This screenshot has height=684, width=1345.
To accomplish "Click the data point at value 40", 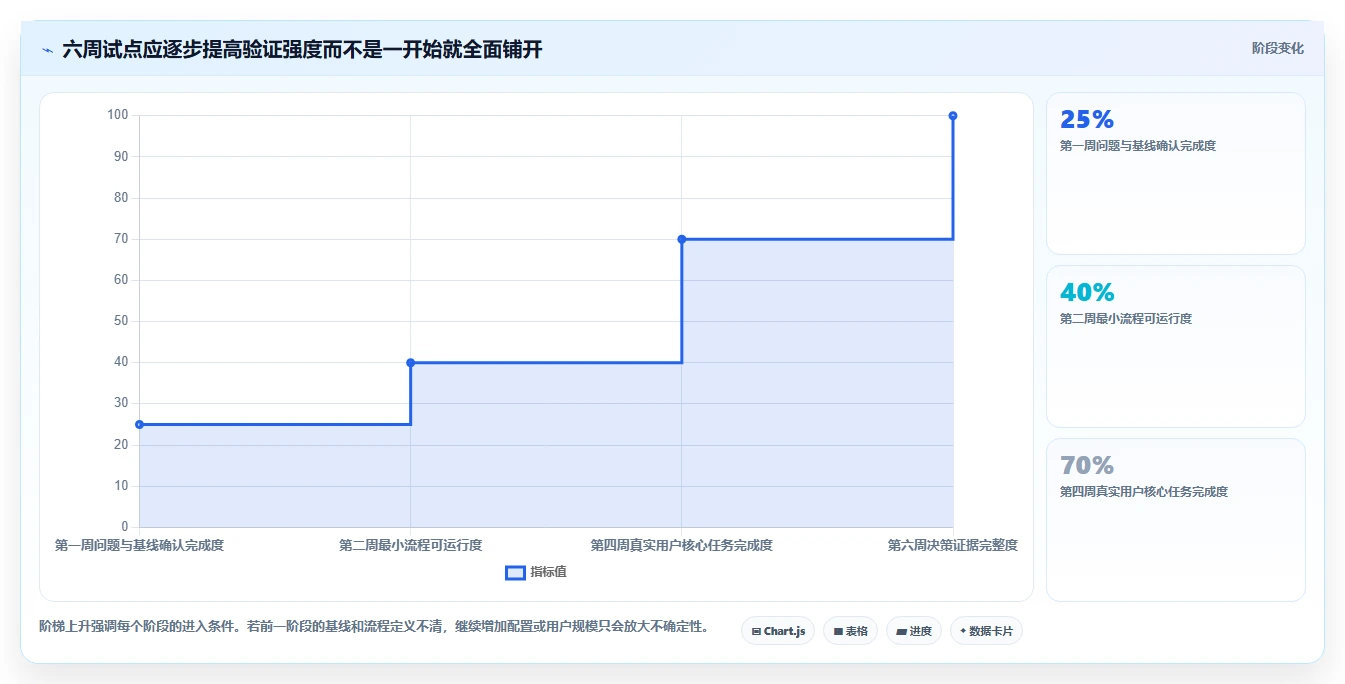I will point(411,363).
